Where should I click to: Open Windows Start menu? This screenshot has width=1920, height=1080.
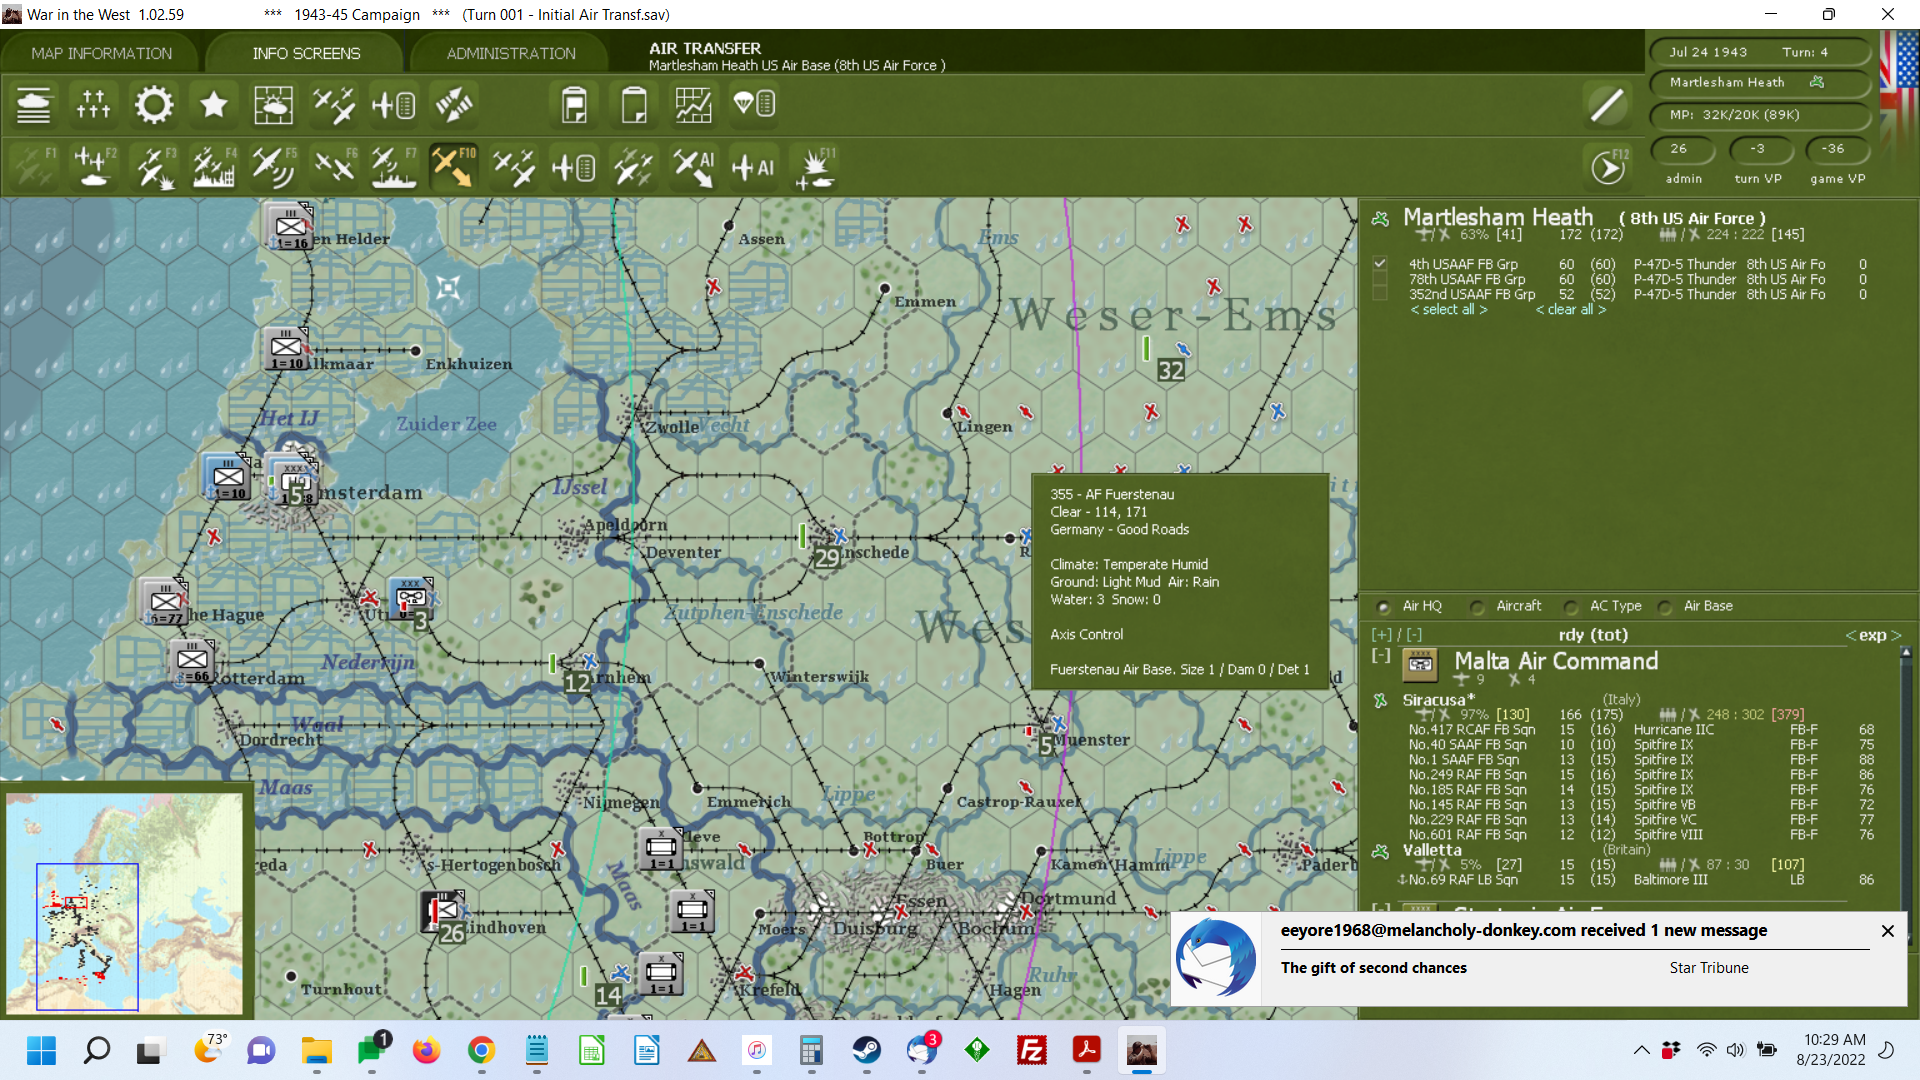(x=41, y=1051)
